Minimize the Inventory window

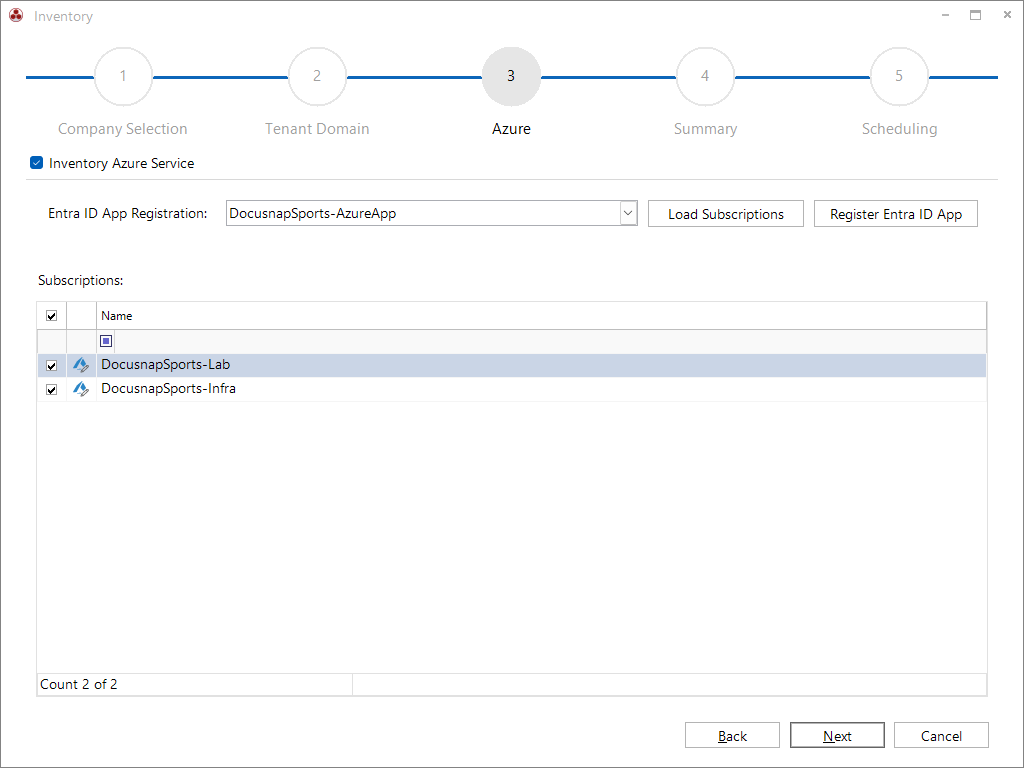pyautogui.click(x=945, y=15)
